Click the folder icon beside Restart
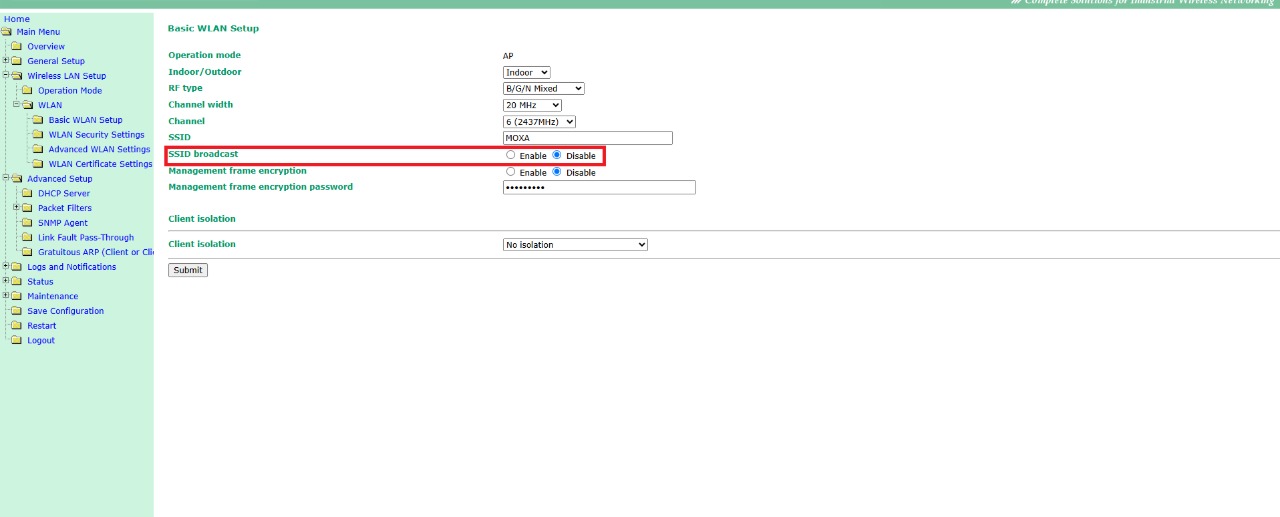This screenshot has width=1280, height=517. tap(16, 326)
